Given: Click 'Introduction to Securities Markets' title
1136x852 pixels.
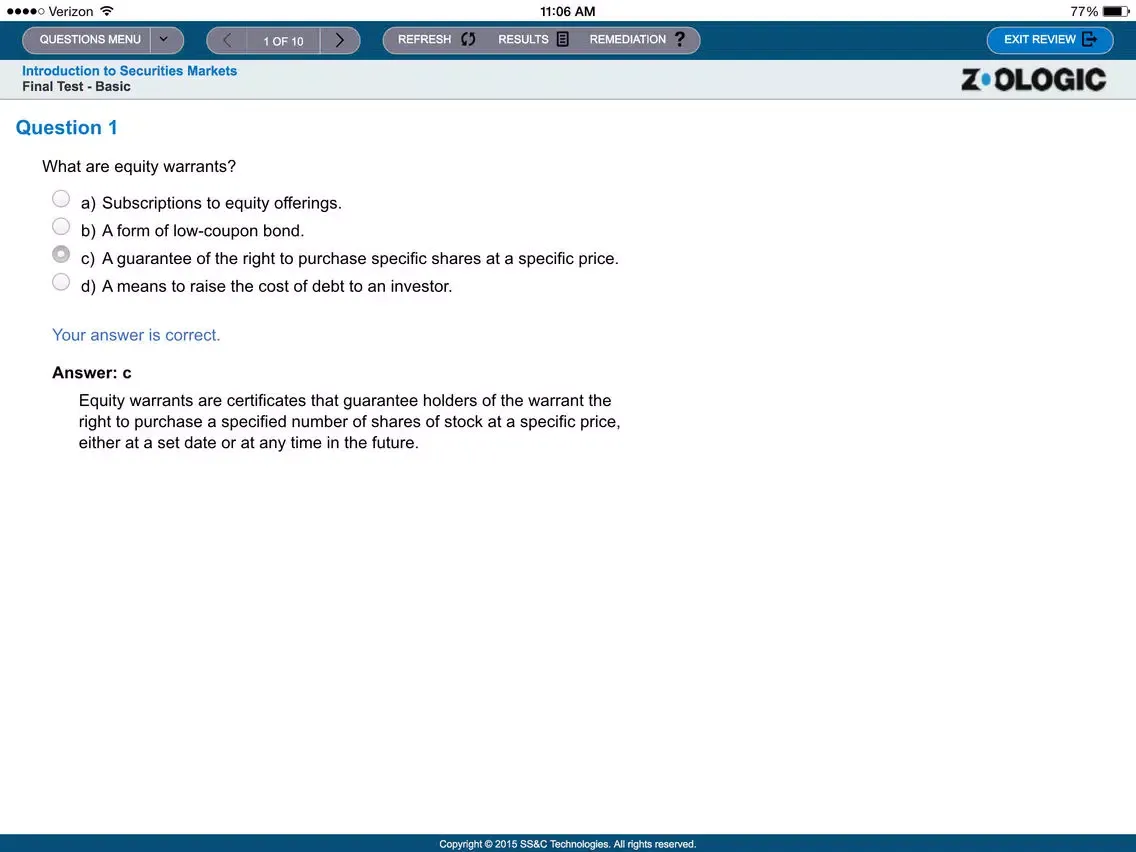Looking at the screenshot, I should tap(130, 71).
